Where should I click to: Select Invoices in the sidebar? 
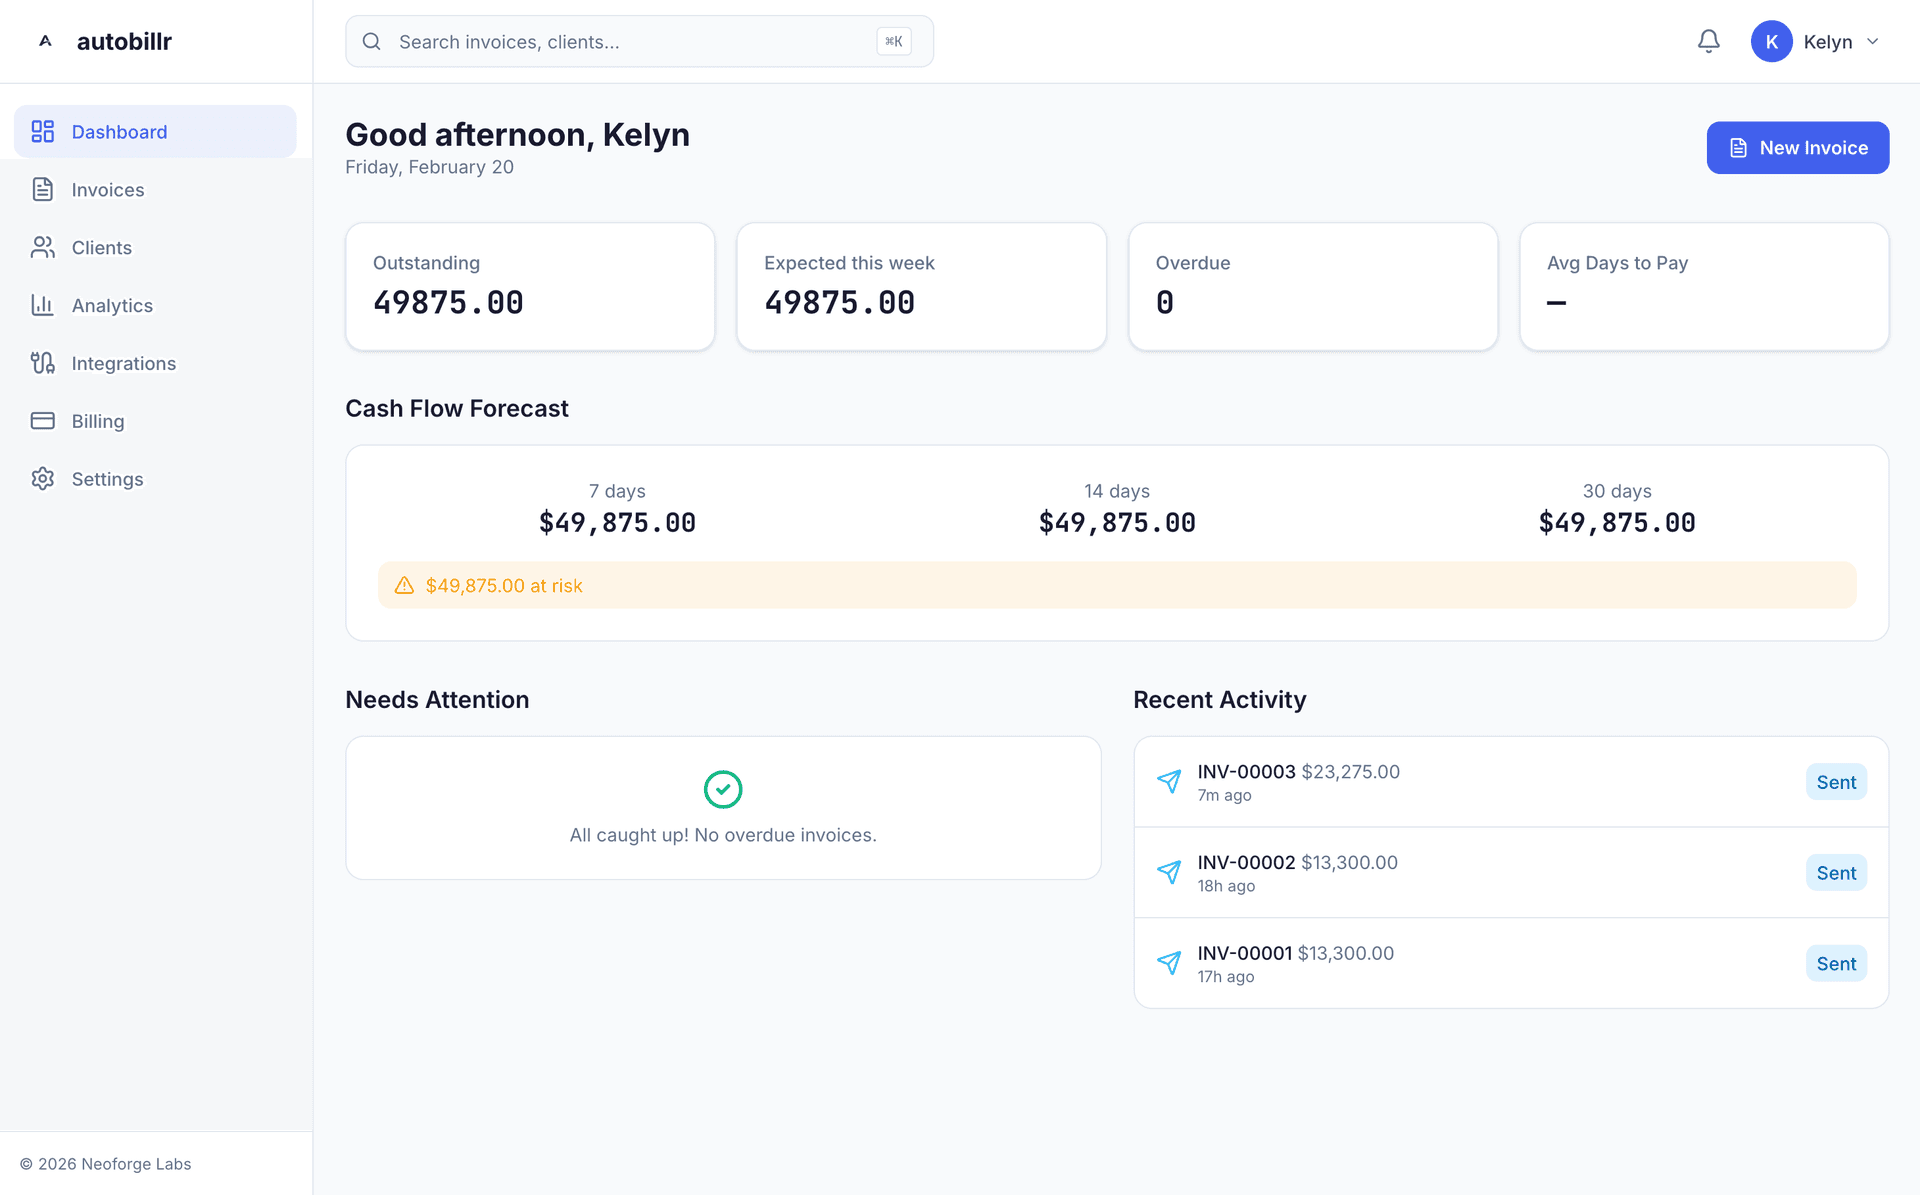coord(107,189)
